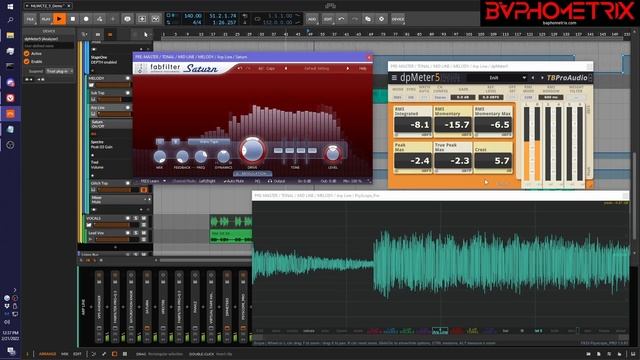This screenshot has width=640, height=360.
Task: Click the orange clip launcher view icon
Action: [110, 35]
